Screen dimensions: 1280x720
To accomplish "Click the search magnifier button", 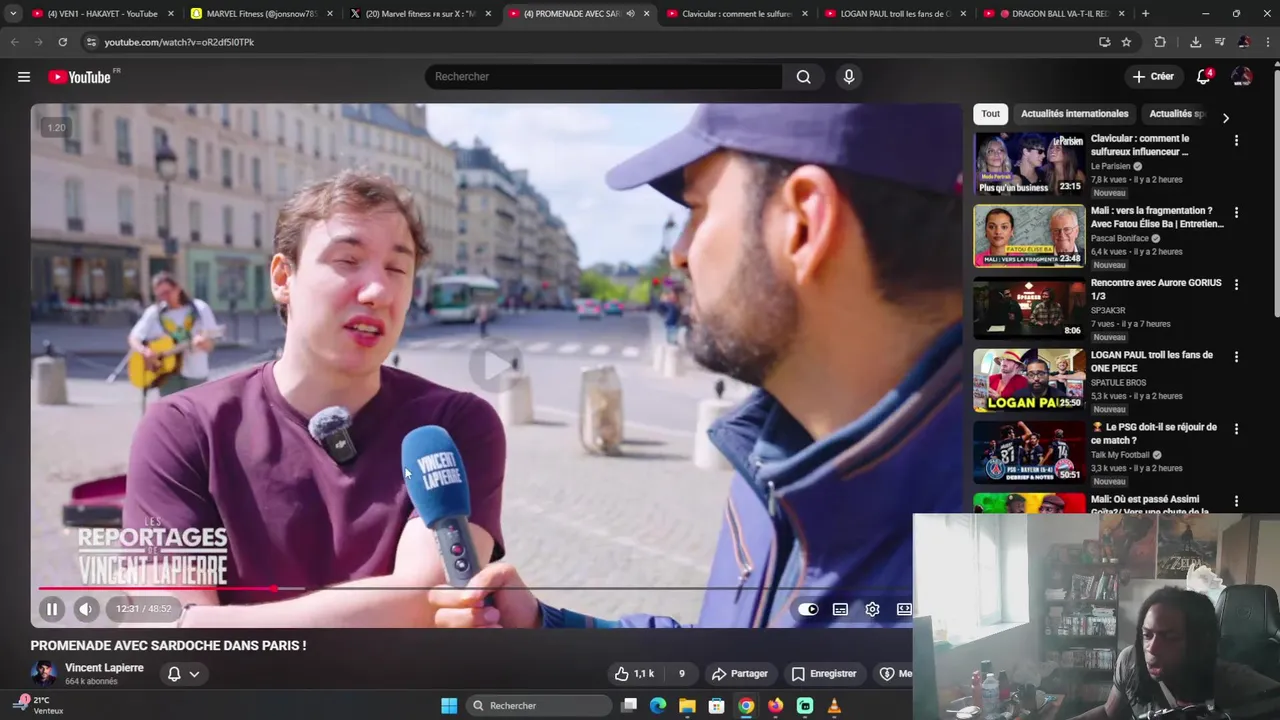I will click(x=803, y=77).
